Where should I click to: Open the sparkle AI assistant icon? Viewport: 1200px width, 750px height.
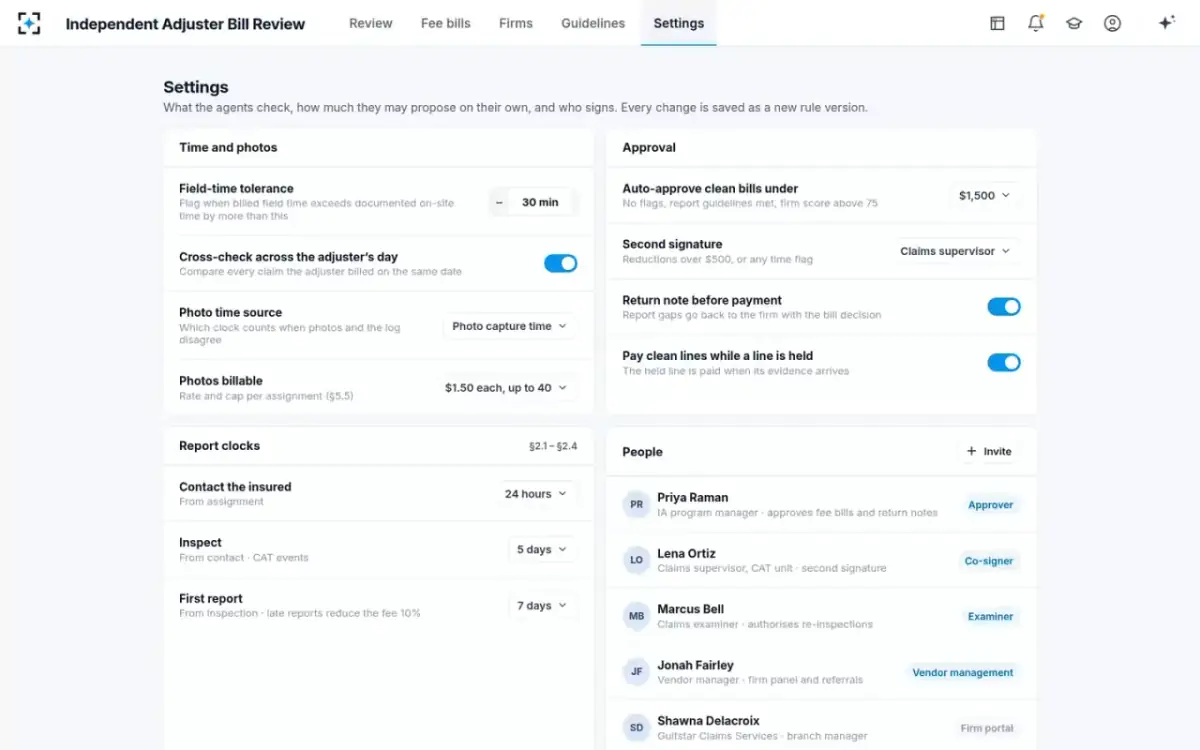click(x=1166, y=23)
